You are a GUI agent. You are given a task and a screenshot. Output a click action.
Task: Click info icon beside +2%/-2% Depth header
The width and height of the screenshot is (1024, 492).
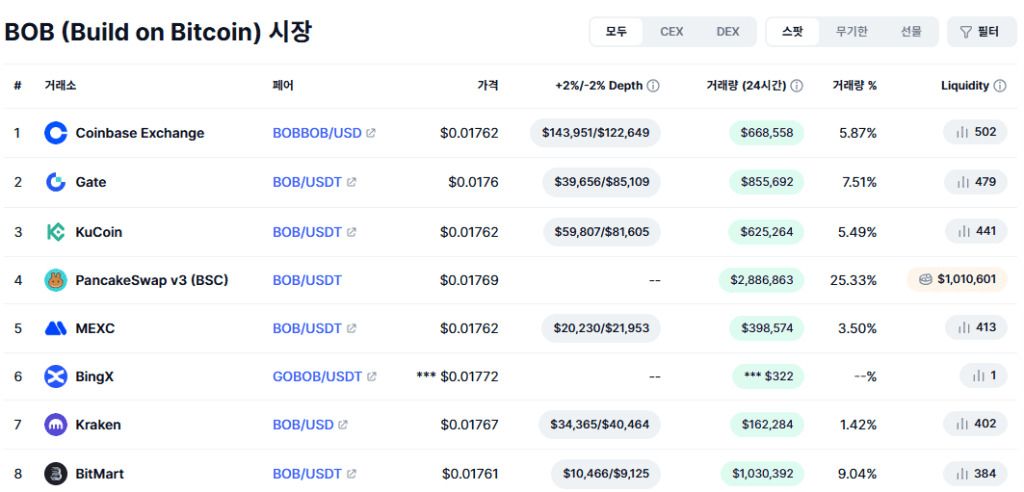(653, 86)
